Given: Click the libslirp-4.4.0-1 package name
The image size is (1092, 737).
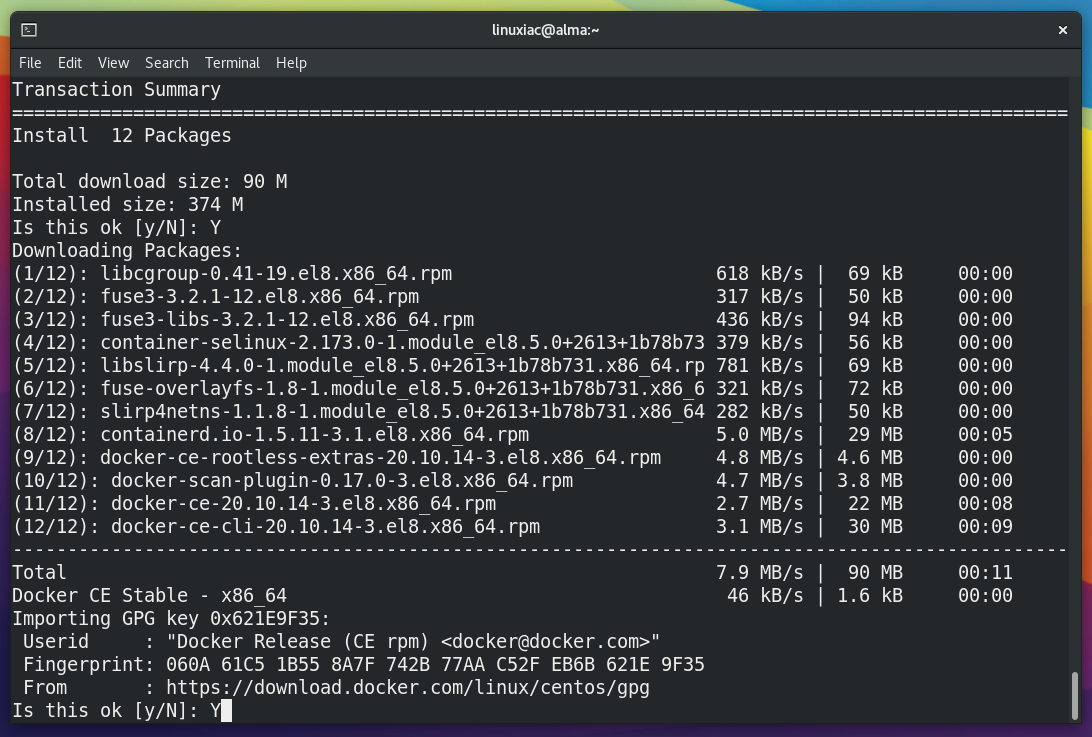Looking at the screenshot, I should coord(403,366).
